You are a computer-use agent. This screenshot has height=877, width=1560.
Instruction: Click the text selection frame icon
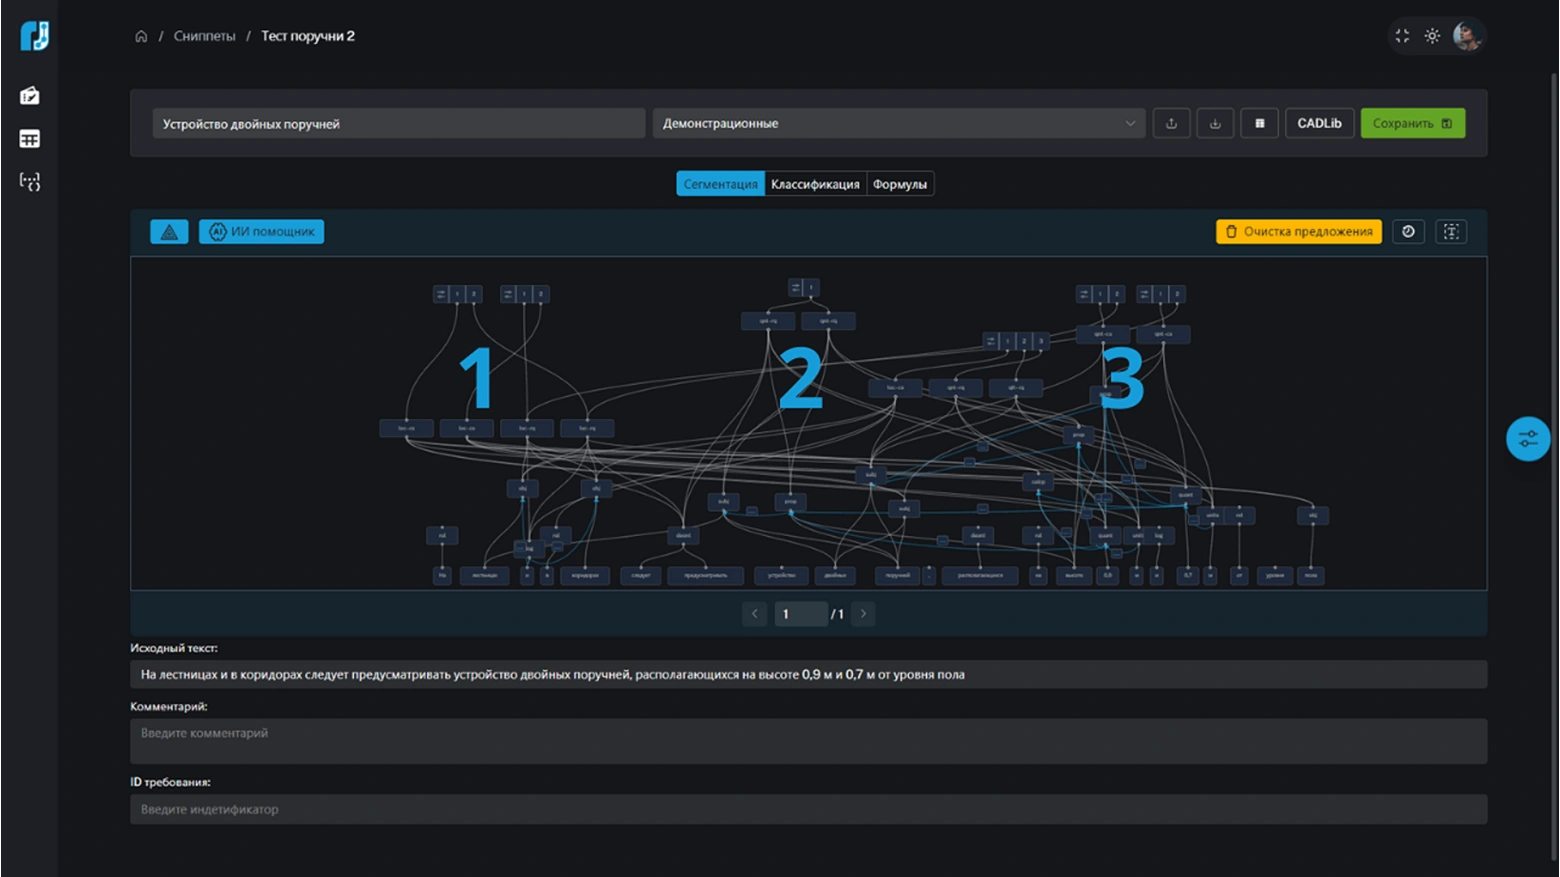point(1451,232)
